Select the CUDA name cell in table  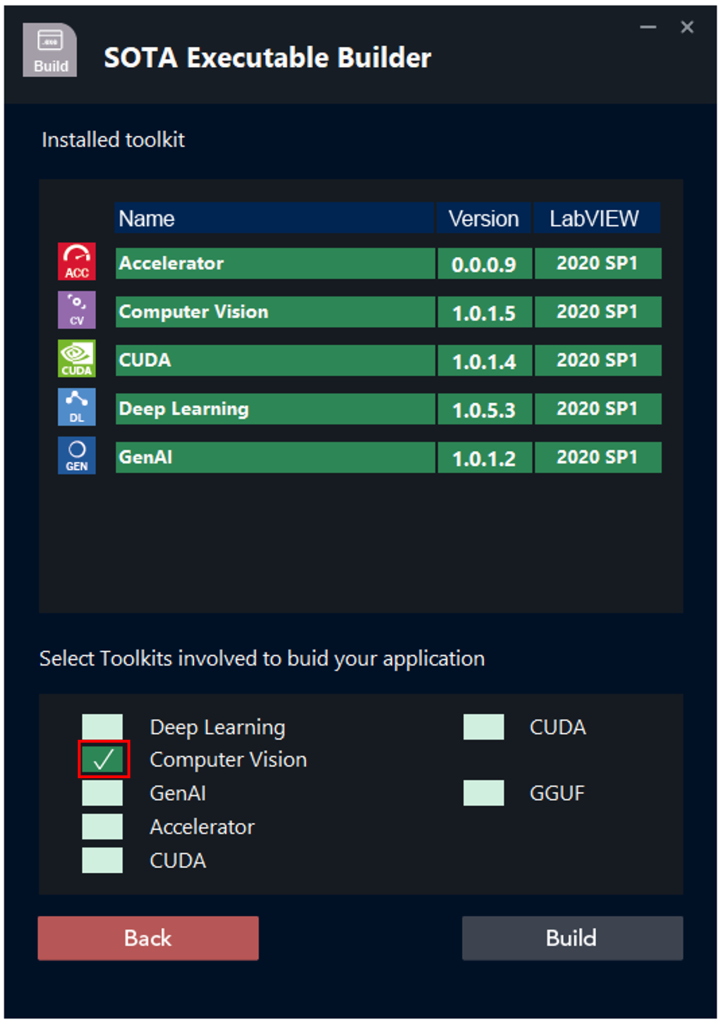click(x=276, y=360)
